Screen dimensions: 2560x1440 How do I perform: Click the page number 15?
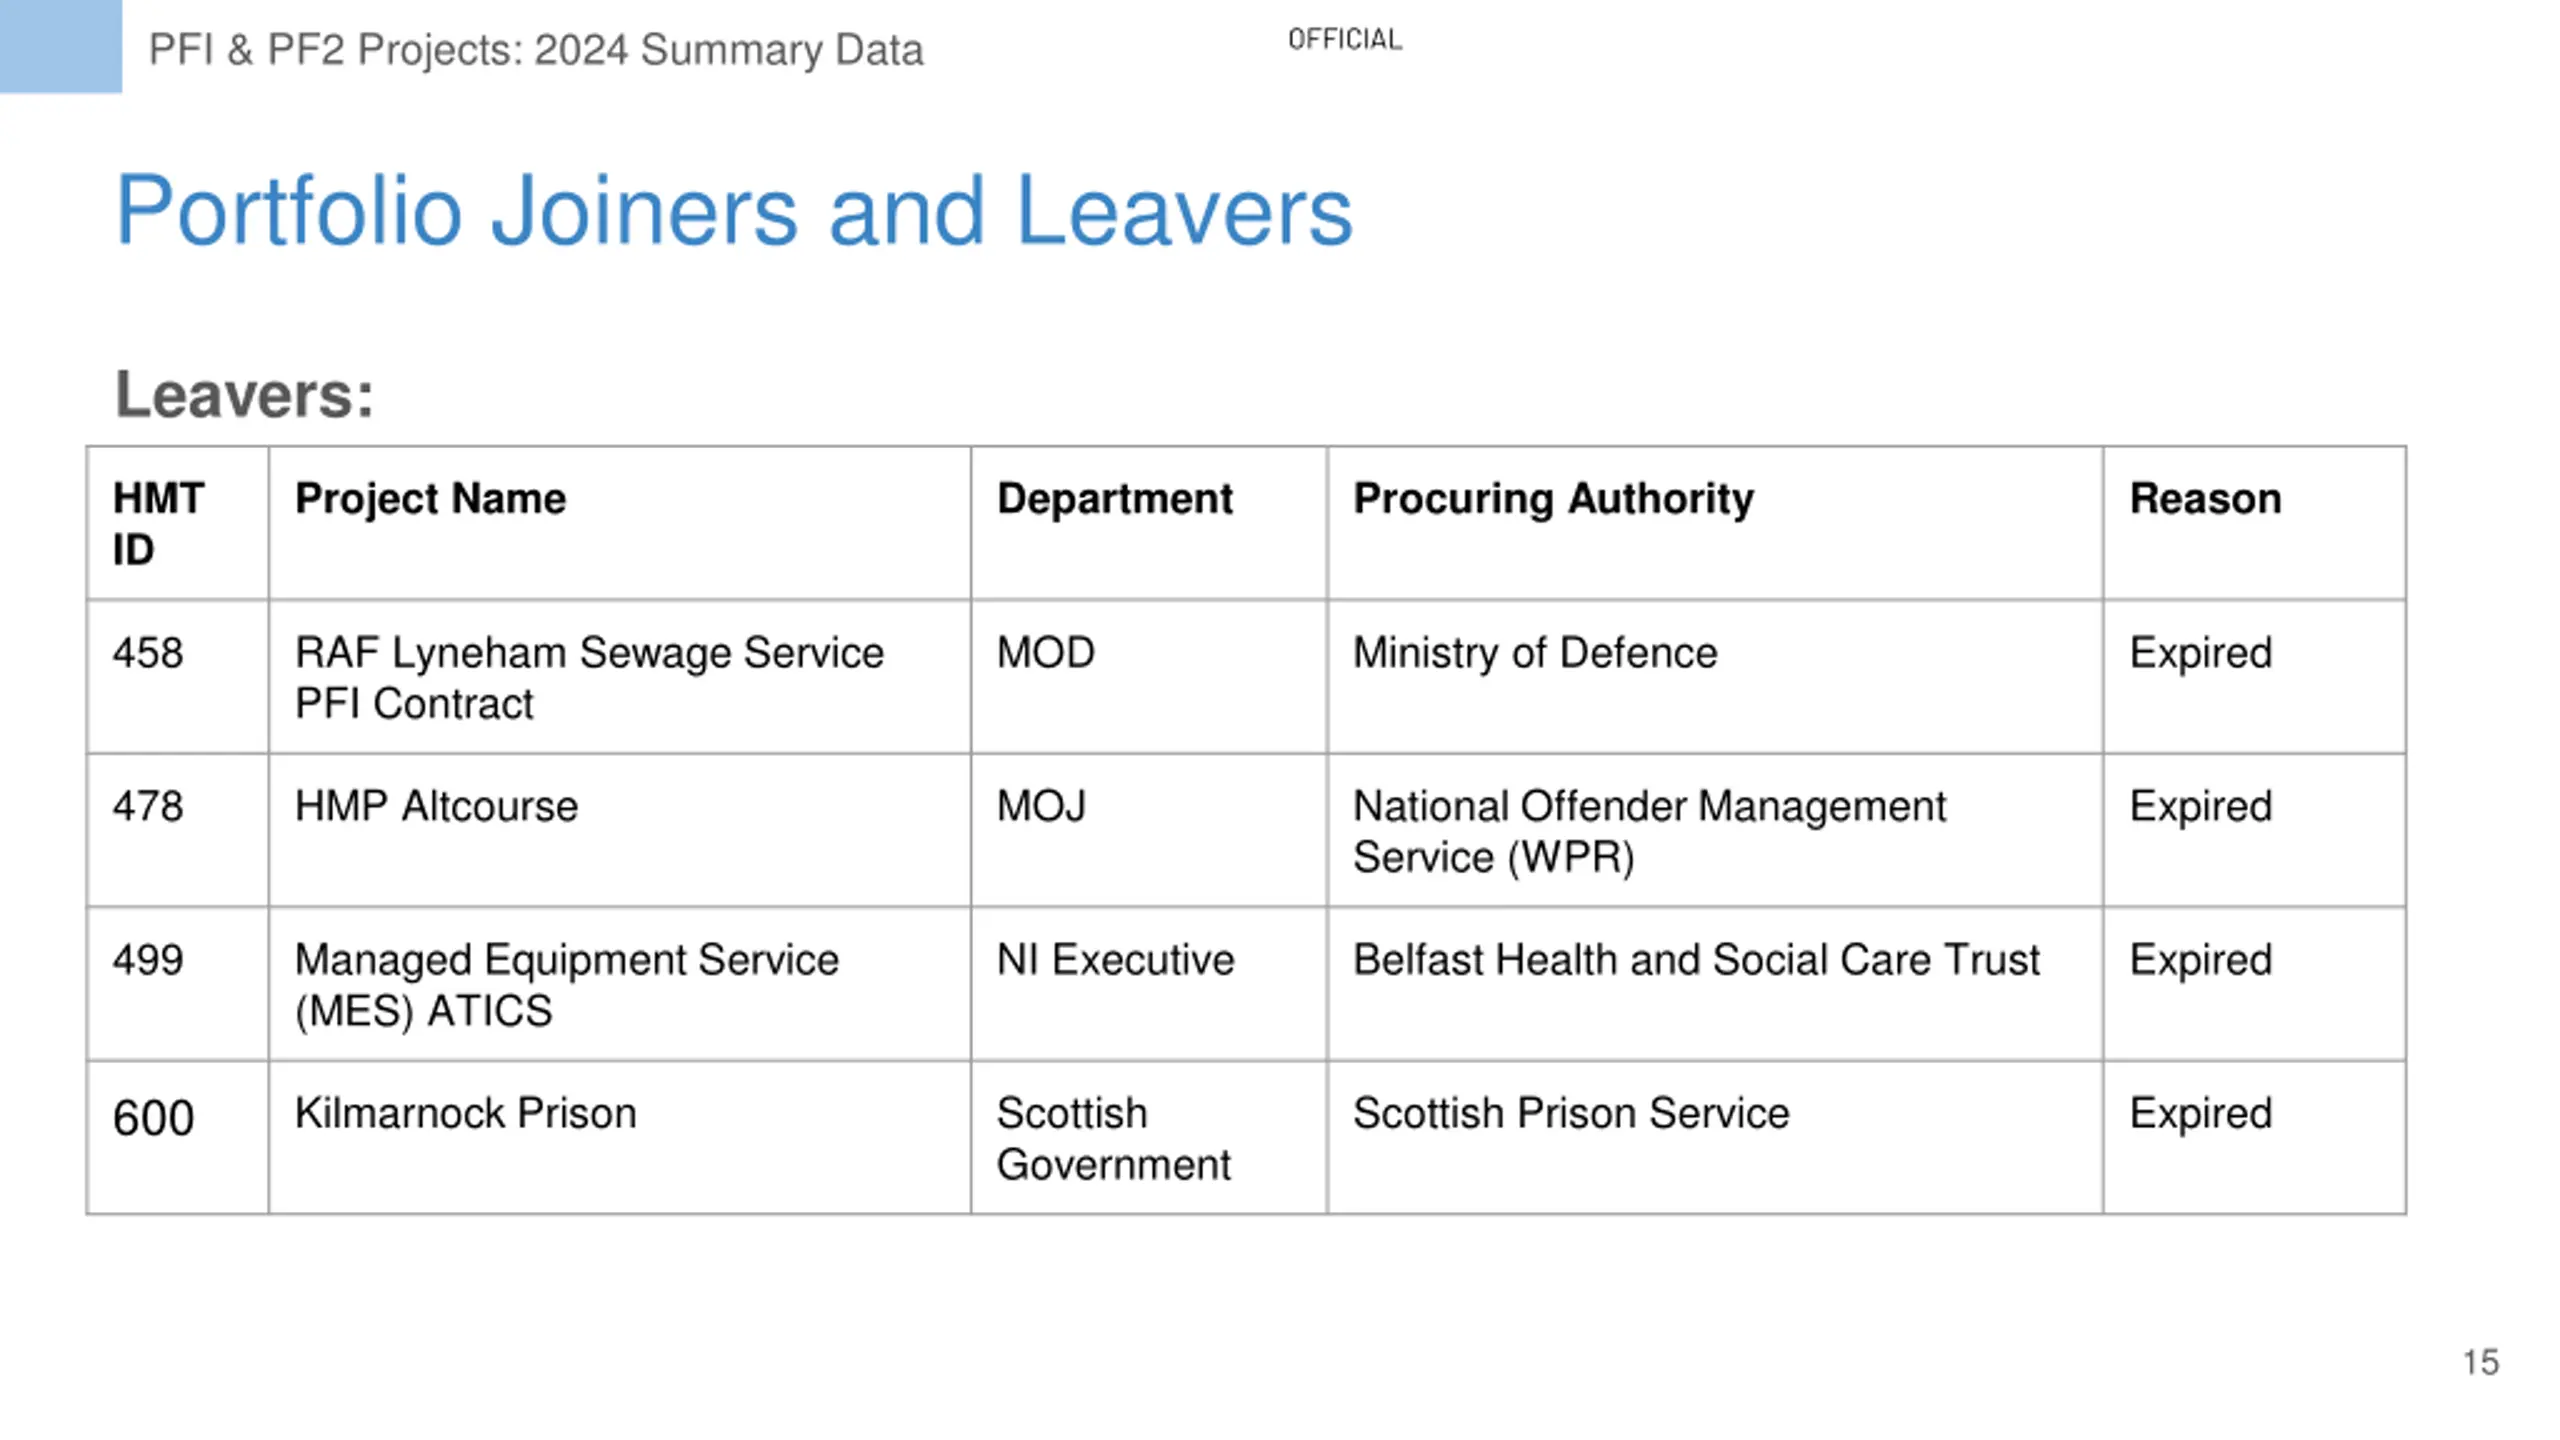pyautogui.click(x=2480, y=1362)
